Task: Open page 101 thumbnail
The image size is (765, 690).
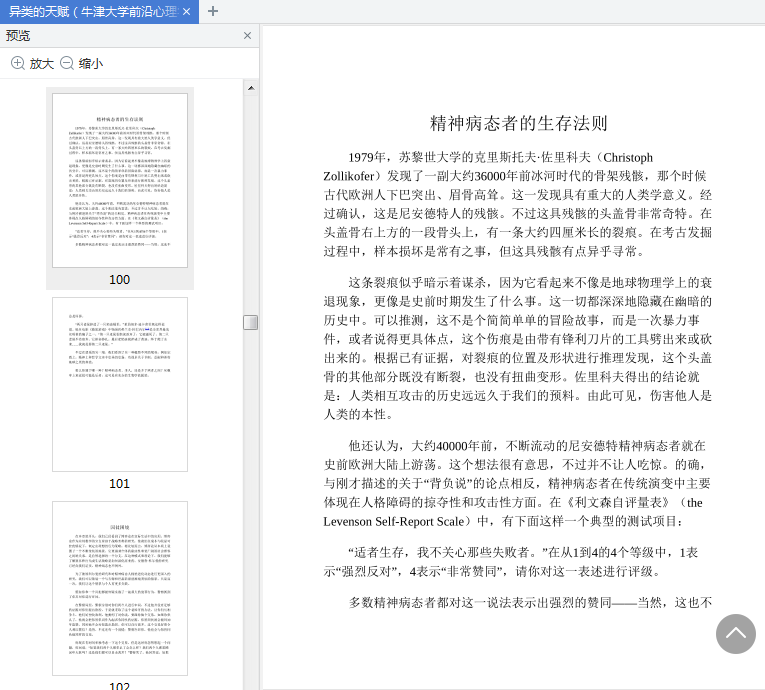Action: (x=120, y=385)
